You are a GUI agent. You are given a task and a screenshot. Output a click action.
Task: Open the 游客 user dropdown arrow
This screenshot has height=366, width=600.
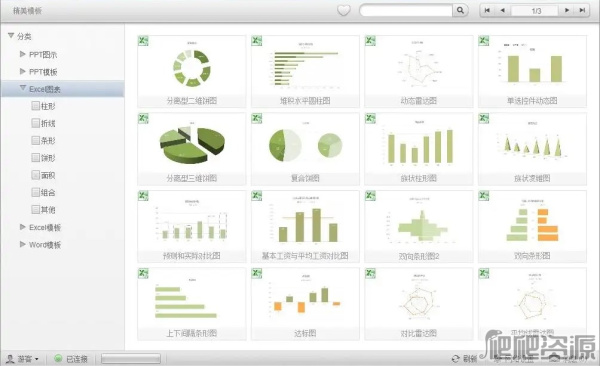coord(37,359)
